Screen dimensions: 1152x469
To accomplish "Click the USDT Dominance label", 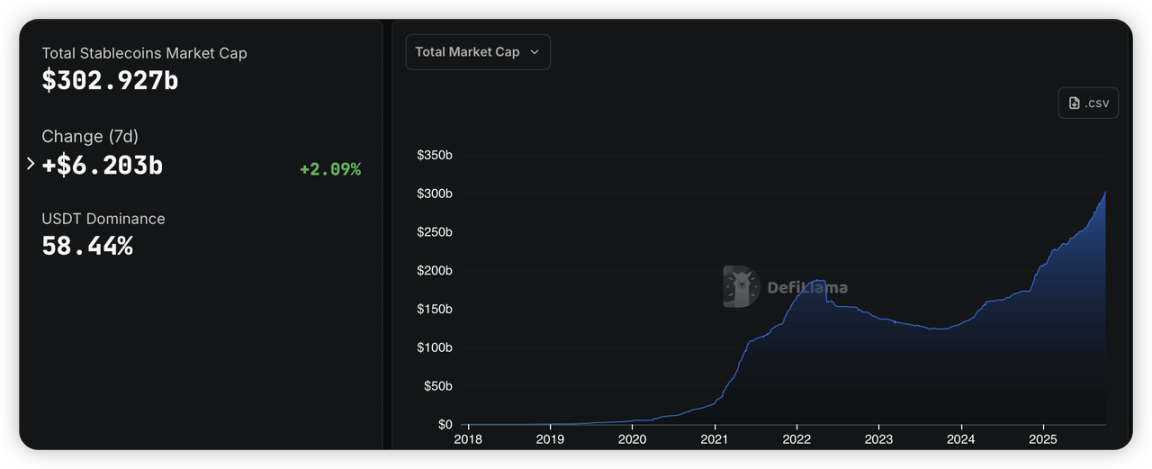I will point(103,219).
